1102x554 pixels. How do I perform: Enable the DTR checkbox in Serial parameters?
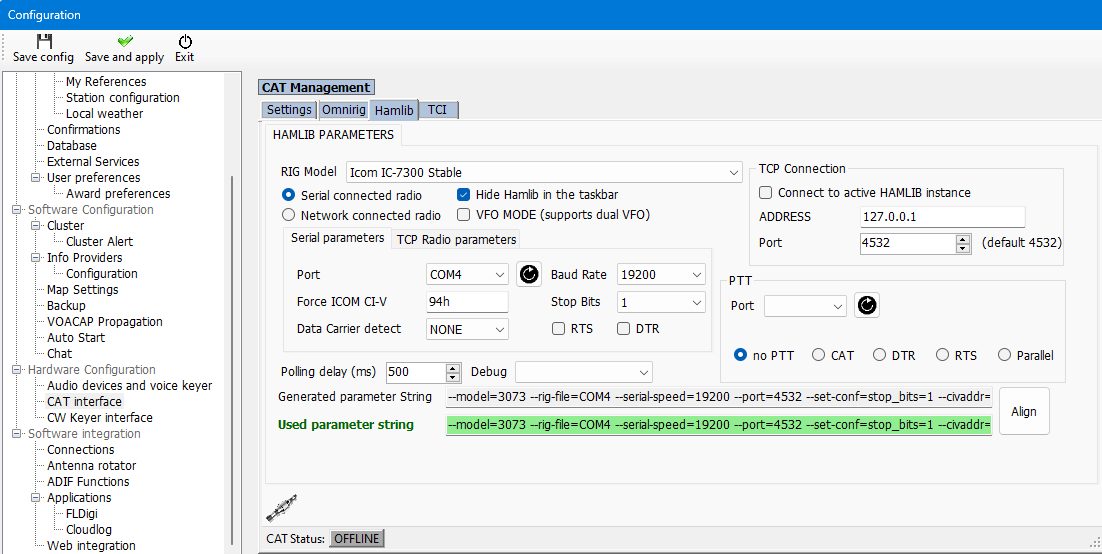point(623,328)
